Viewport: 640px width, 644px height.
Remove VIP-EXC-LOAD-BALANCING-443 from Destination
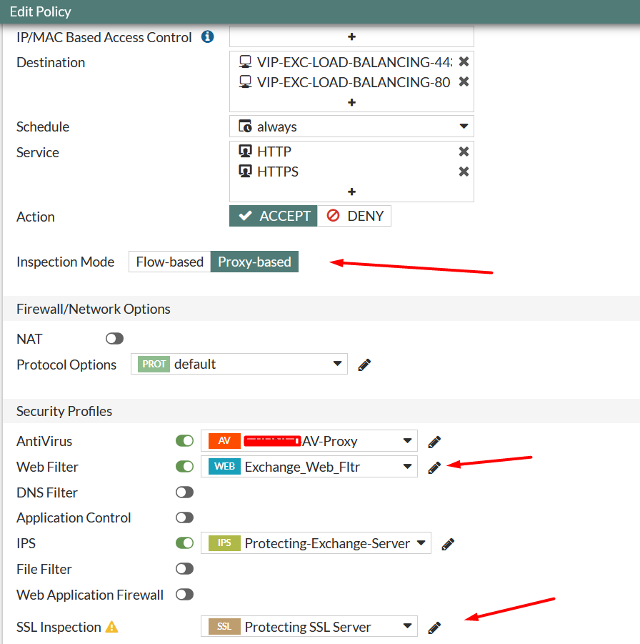coord(464,62)
